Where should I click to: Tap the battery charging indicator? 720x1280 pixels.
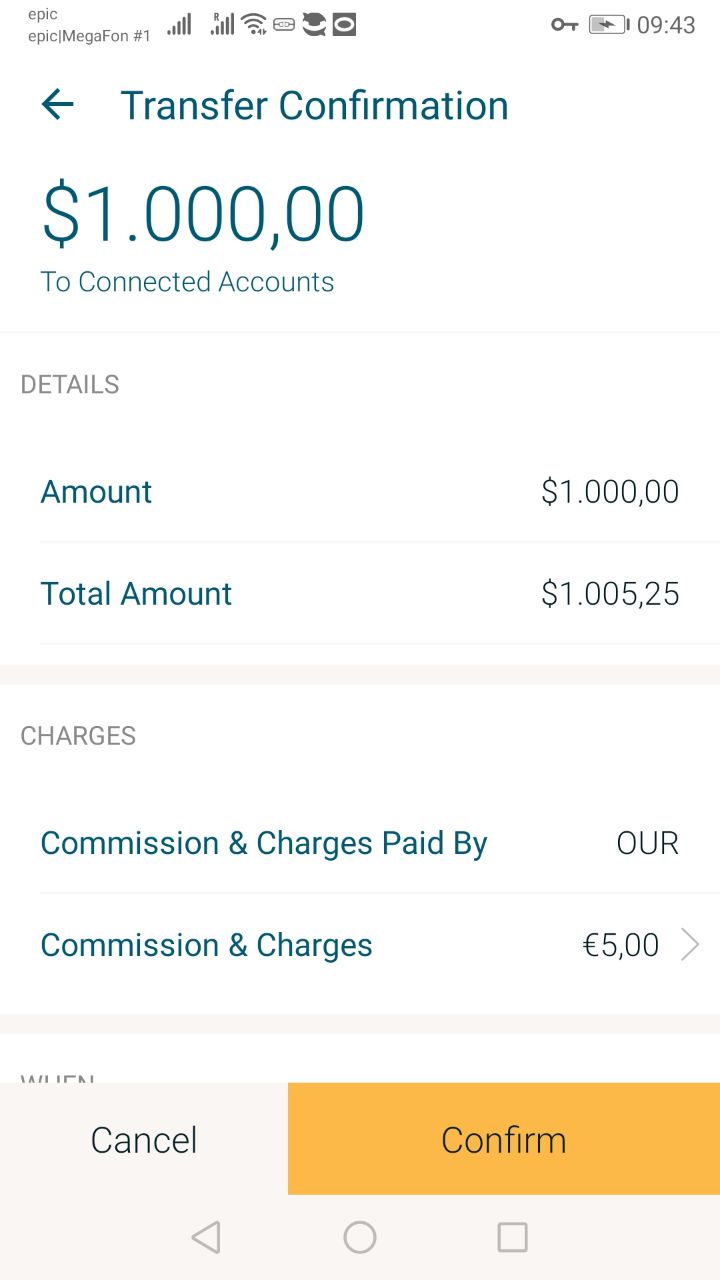pos(608,25)
